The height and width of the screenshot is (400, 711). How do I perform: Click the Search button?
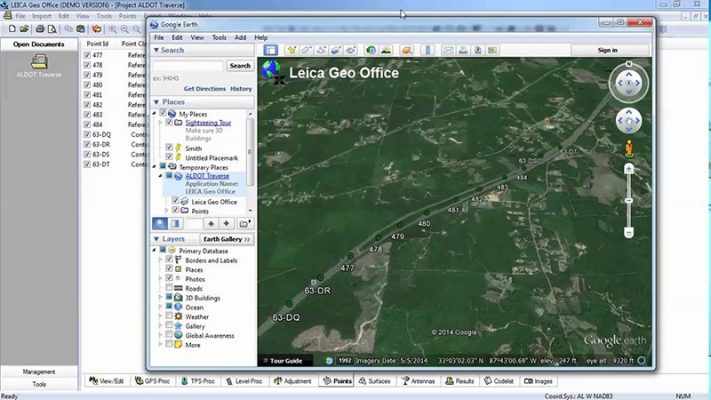240,66
